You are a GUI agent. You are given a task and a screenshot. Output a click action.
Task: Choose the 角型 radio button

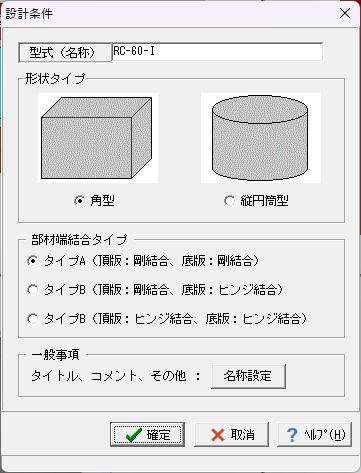tap(79, 201)
